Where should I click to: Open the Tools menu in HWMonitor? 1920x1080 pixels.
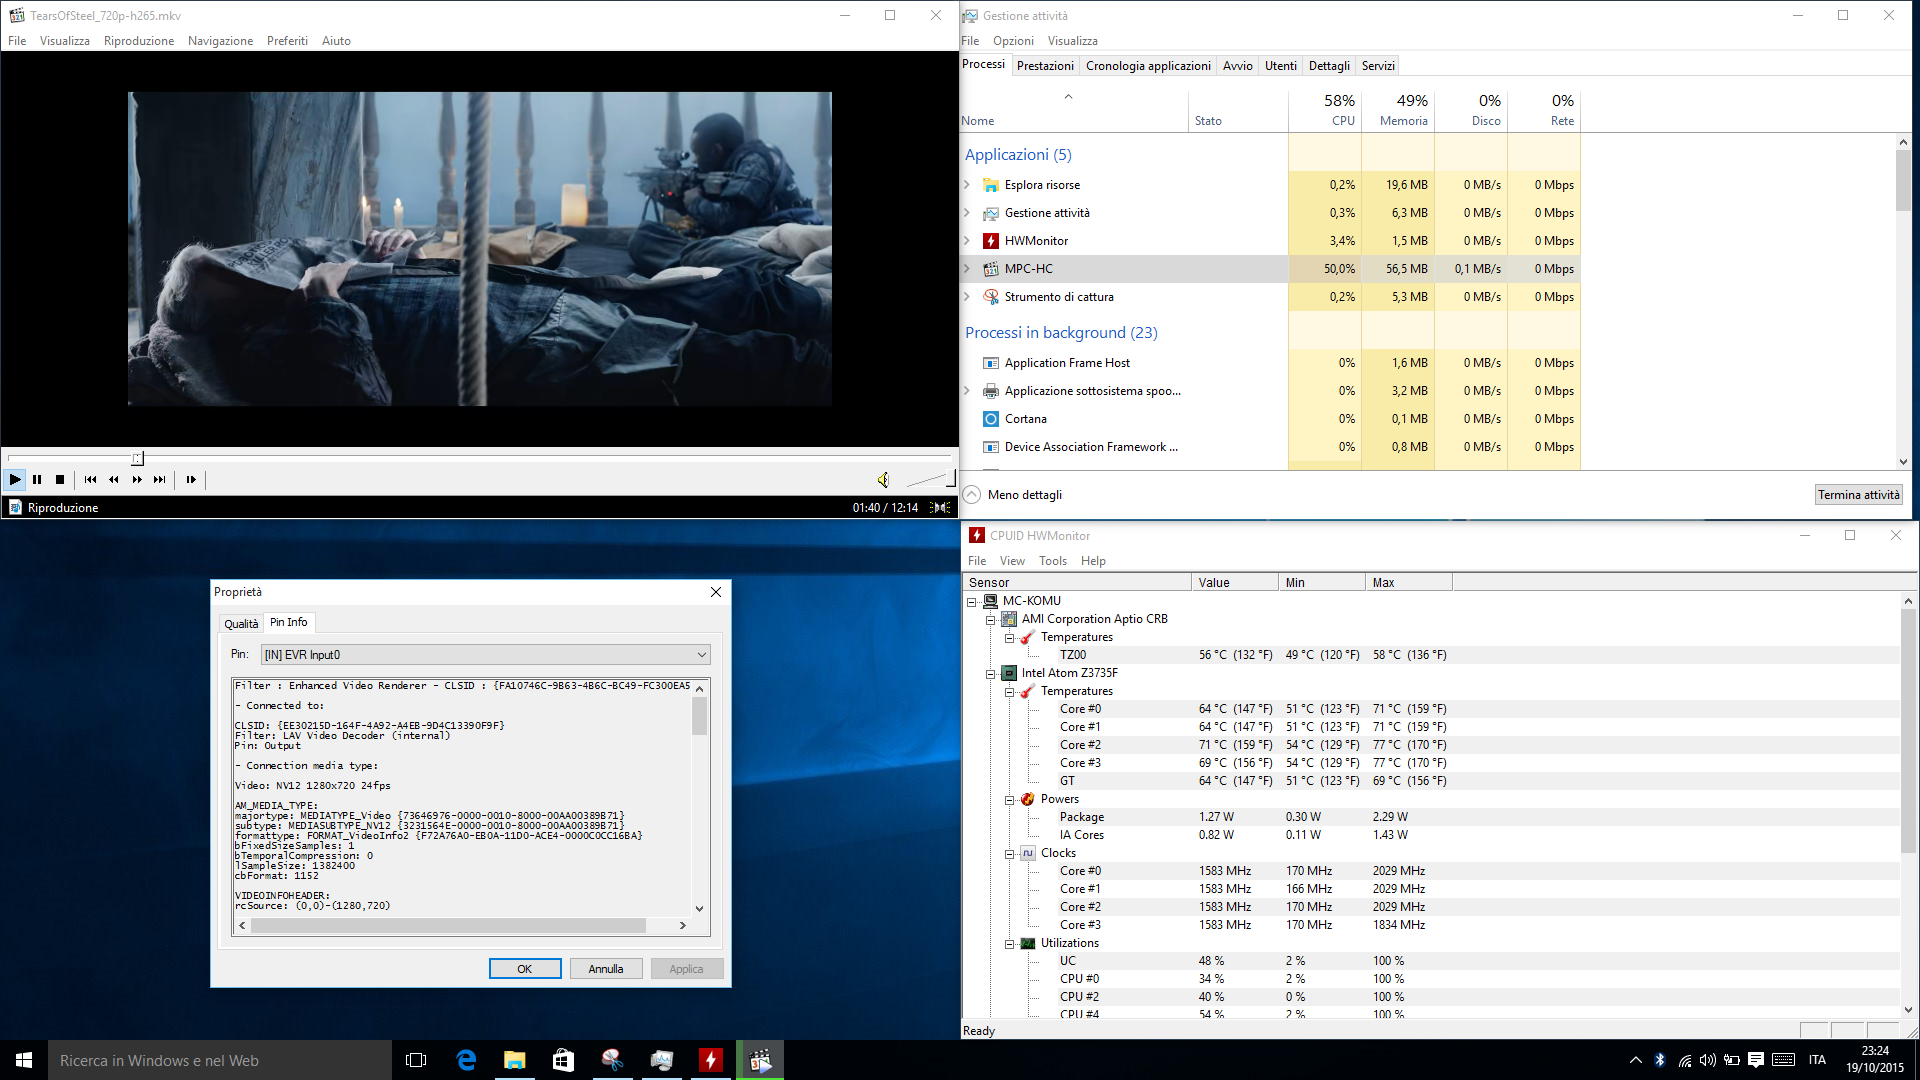point(1053,561)
